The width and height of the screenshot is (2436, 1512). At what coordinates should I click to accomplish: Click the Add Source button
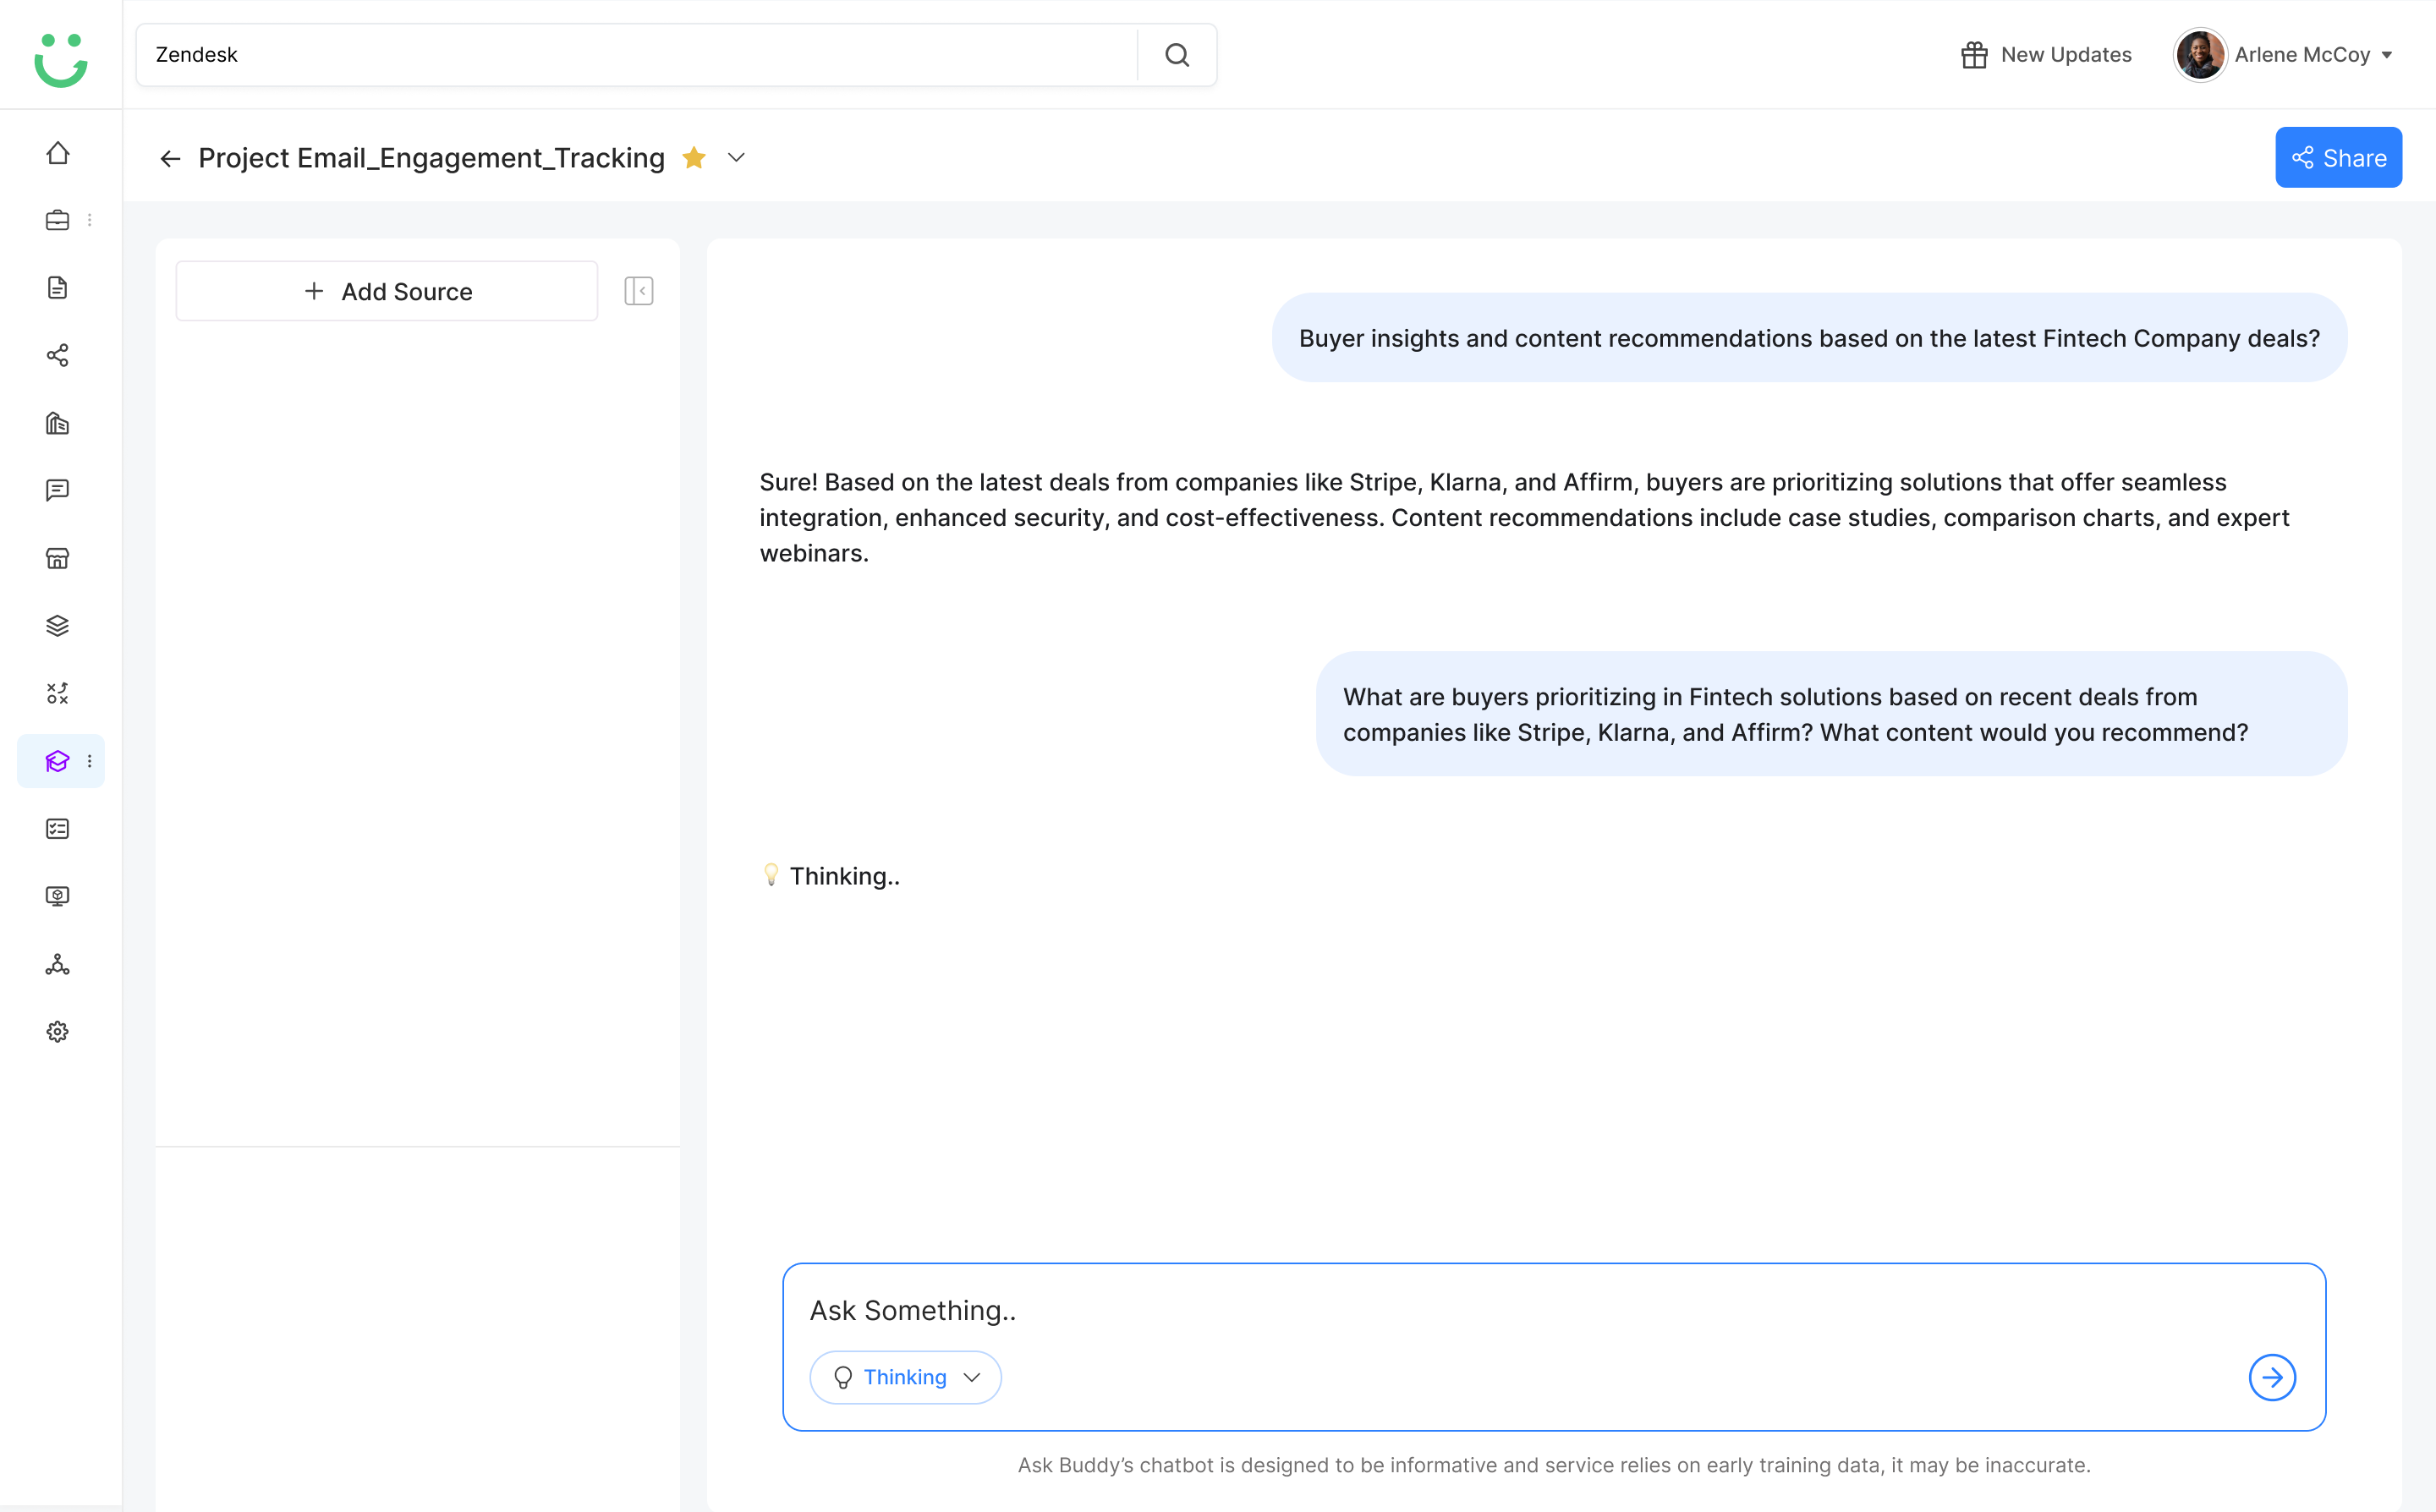387,291
